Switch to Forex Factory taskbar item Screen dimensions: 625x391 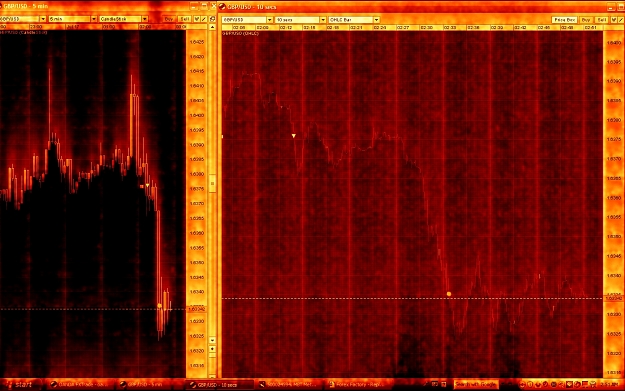pyautogui.click(x=358, y=384)
